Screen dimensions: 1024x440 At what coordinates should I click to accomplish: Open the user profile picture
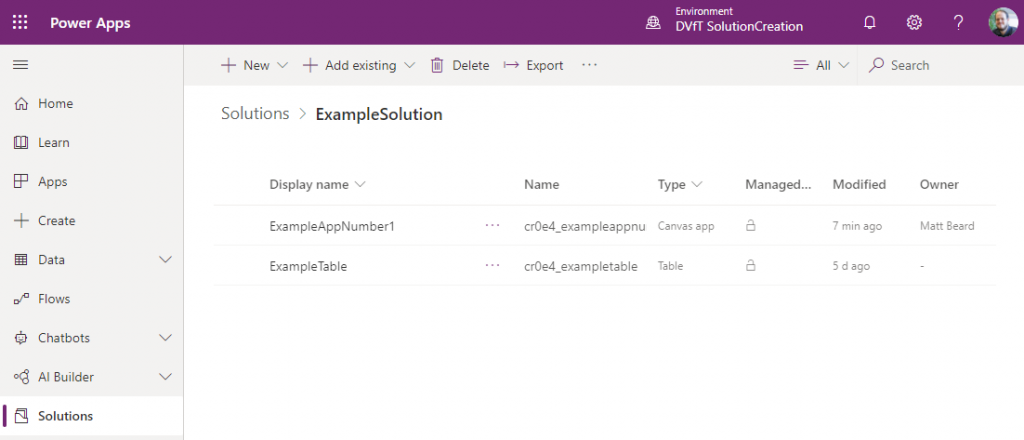point(1002,22)
